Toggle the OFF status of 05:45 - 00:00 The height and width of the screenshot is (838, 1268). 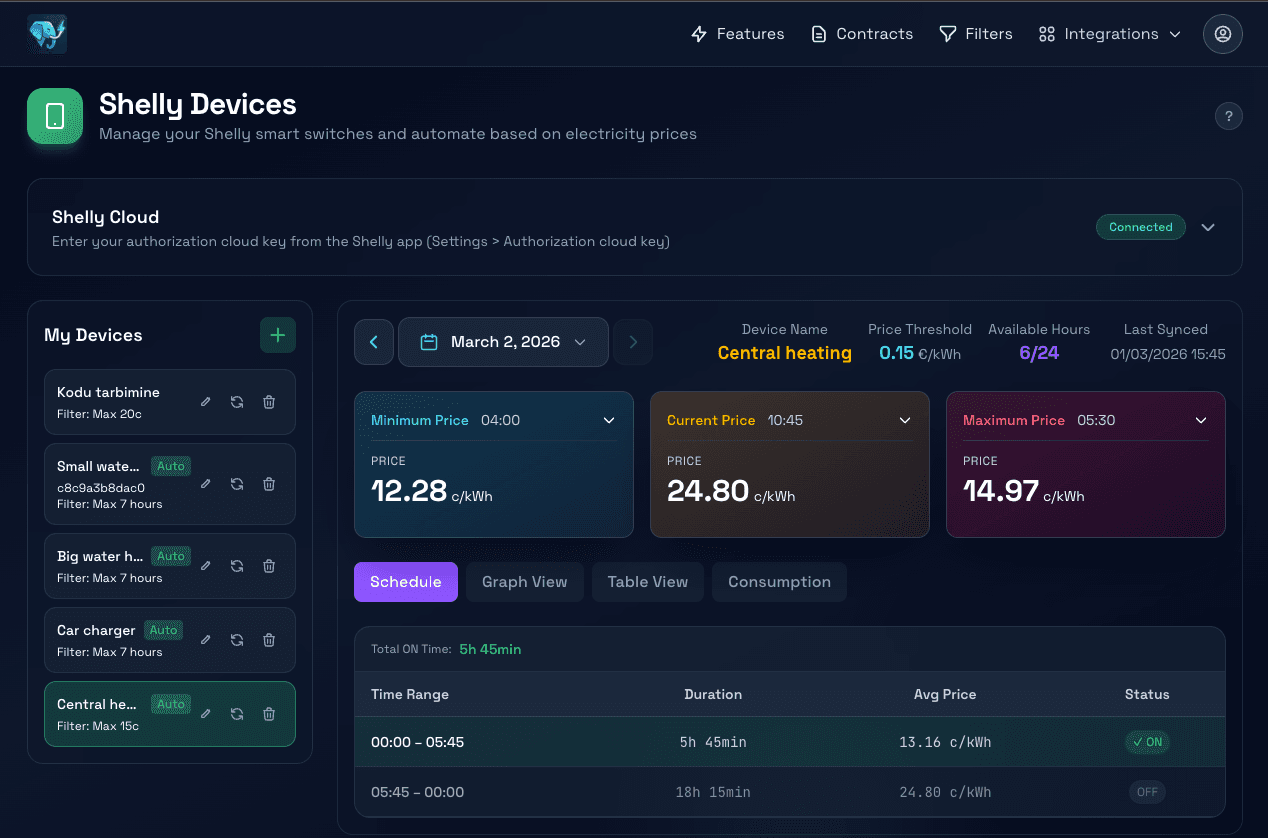[x=1147, y=792]
